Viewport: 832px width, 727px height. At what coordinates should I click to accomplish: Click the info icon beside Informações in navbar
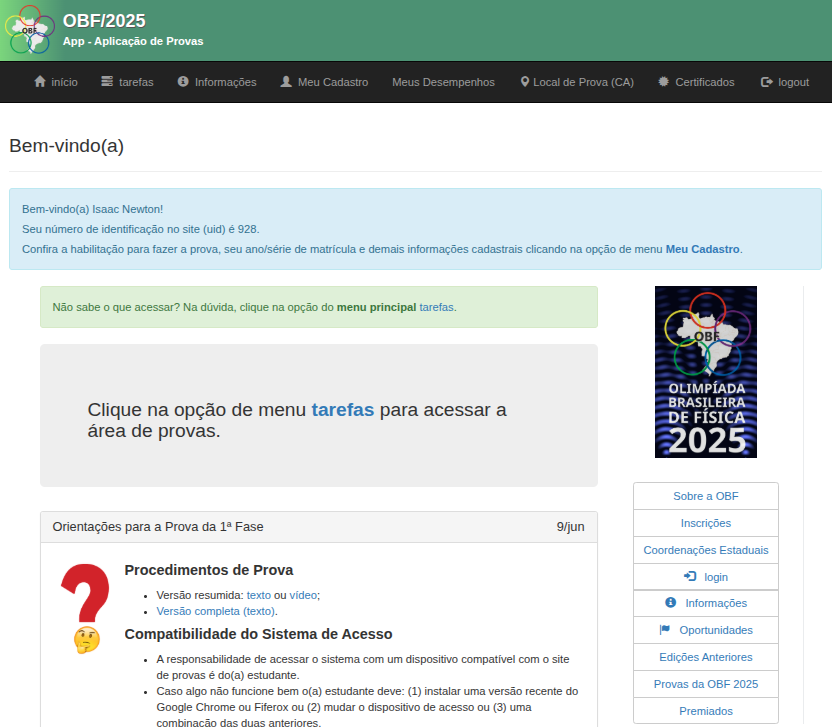183,82
